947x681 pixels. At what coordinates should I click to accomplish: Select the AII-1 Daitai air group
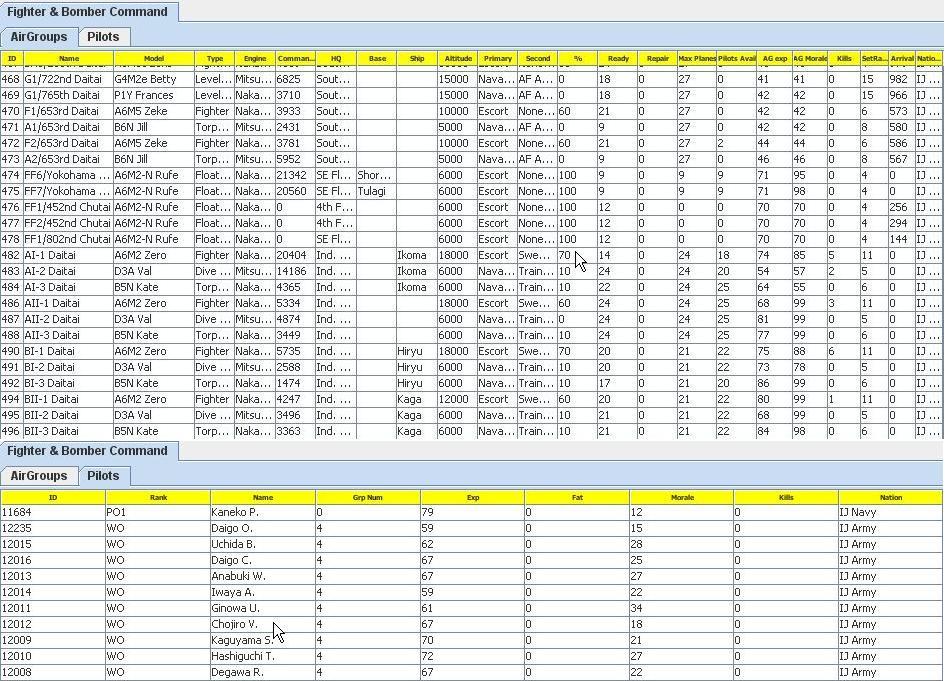click(471, 303)
